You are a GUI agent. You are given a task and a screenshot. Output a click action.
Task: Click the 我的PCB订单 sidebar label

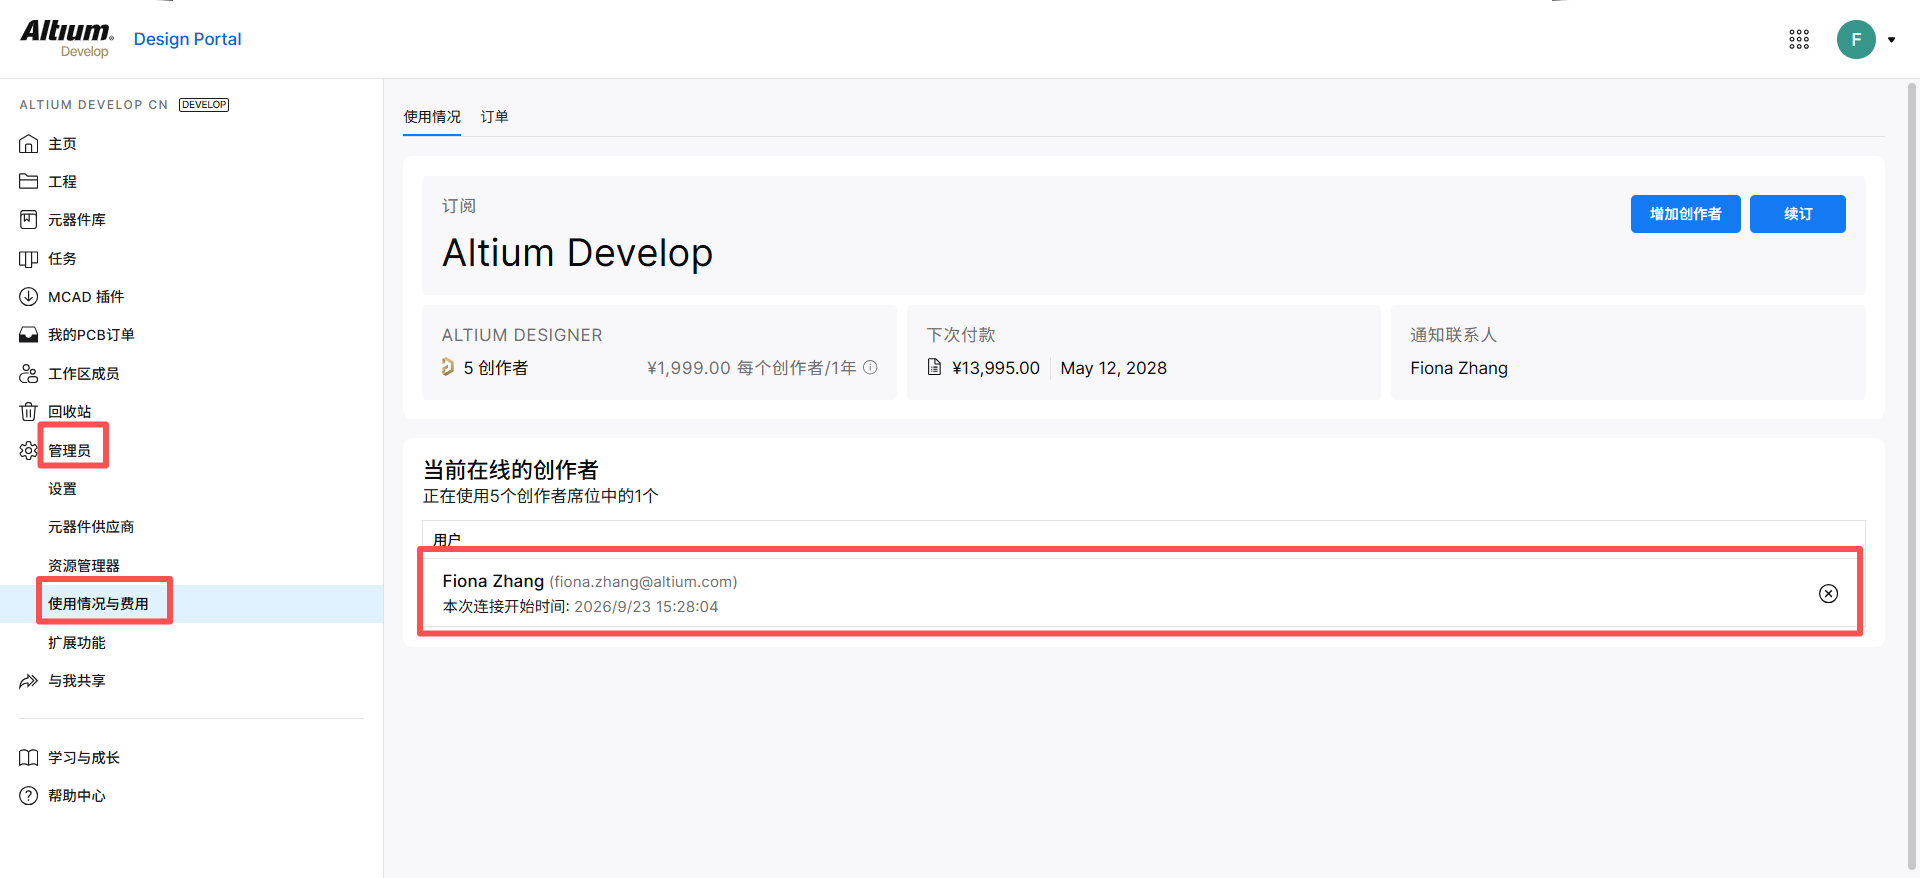pos(91,335)
